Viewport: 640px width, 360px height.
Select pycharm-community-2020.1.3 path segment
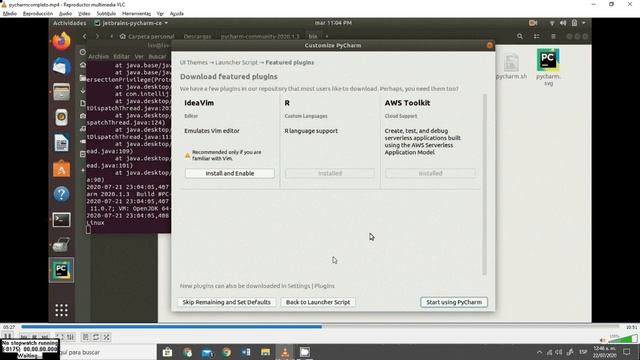(260, 36)
